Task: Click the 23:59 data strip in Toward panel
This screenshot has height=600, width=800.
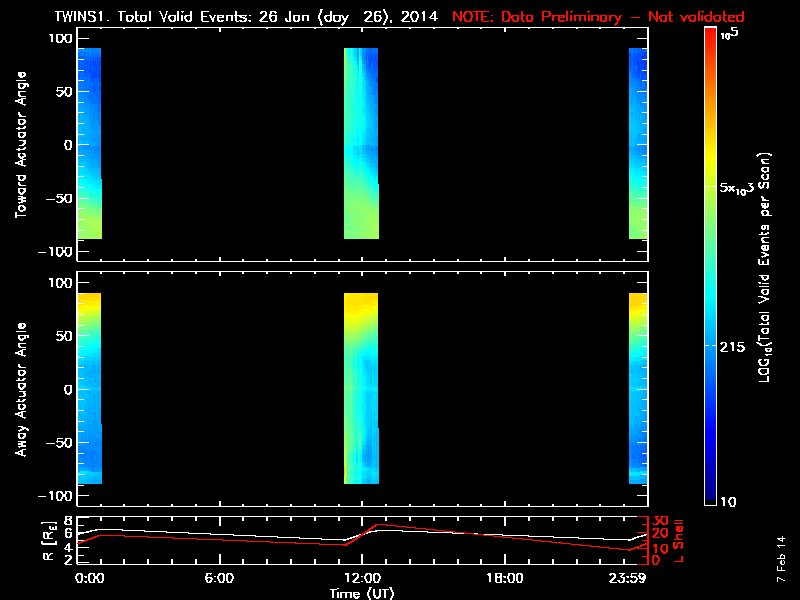Action: pos(638,144)
